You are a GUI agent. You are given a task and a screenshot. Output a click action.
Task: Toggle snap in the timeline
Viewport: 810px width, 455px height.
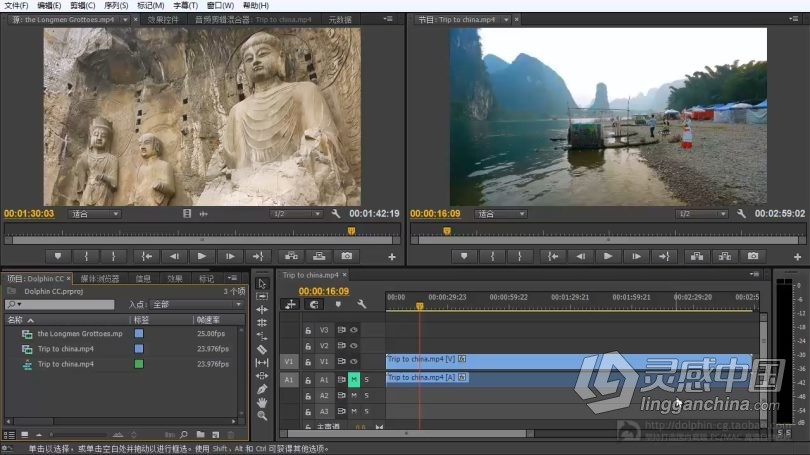314,305
